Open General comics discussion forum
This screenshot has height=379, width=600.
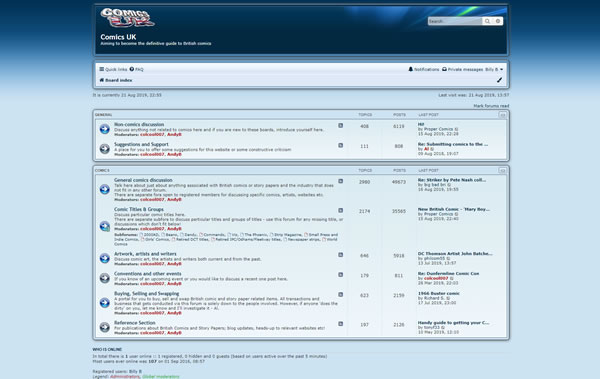[x=143, y=180]
